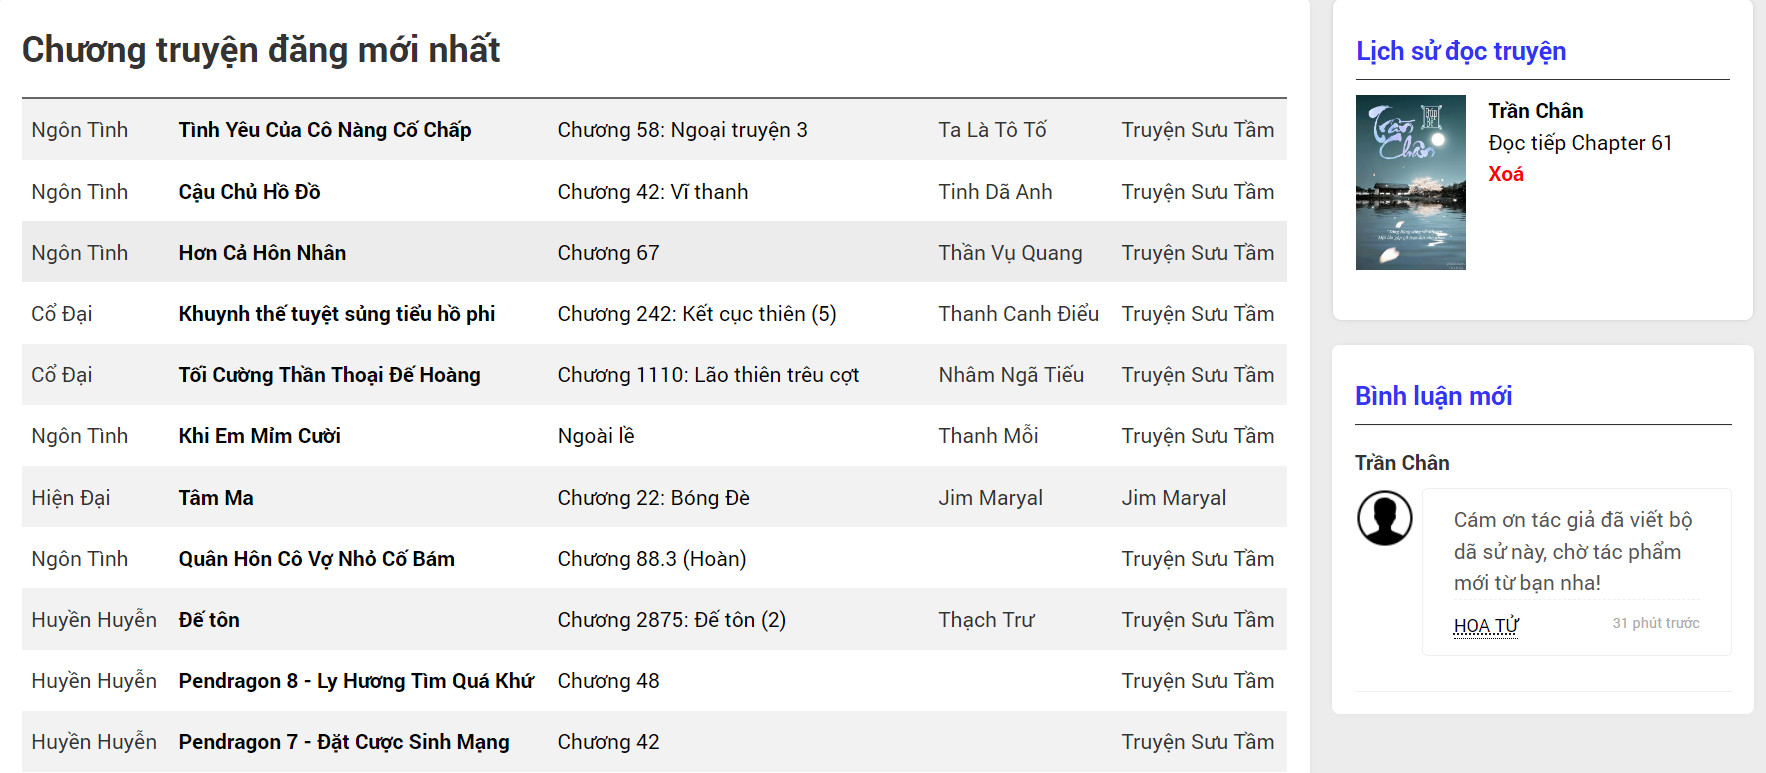Open the Lịch sử đọc truyện heading
1766x773 pixels.
[1461, 51]
